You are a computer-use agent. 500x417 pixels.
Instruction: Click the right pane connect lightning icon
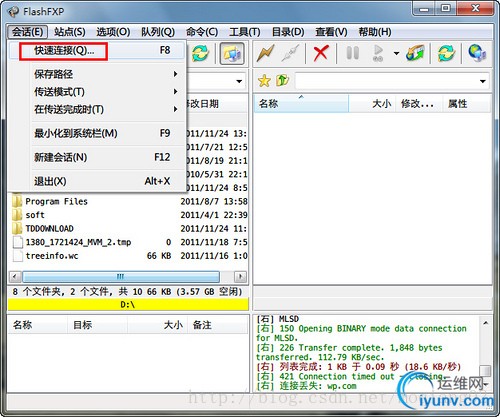click(265, 53)
